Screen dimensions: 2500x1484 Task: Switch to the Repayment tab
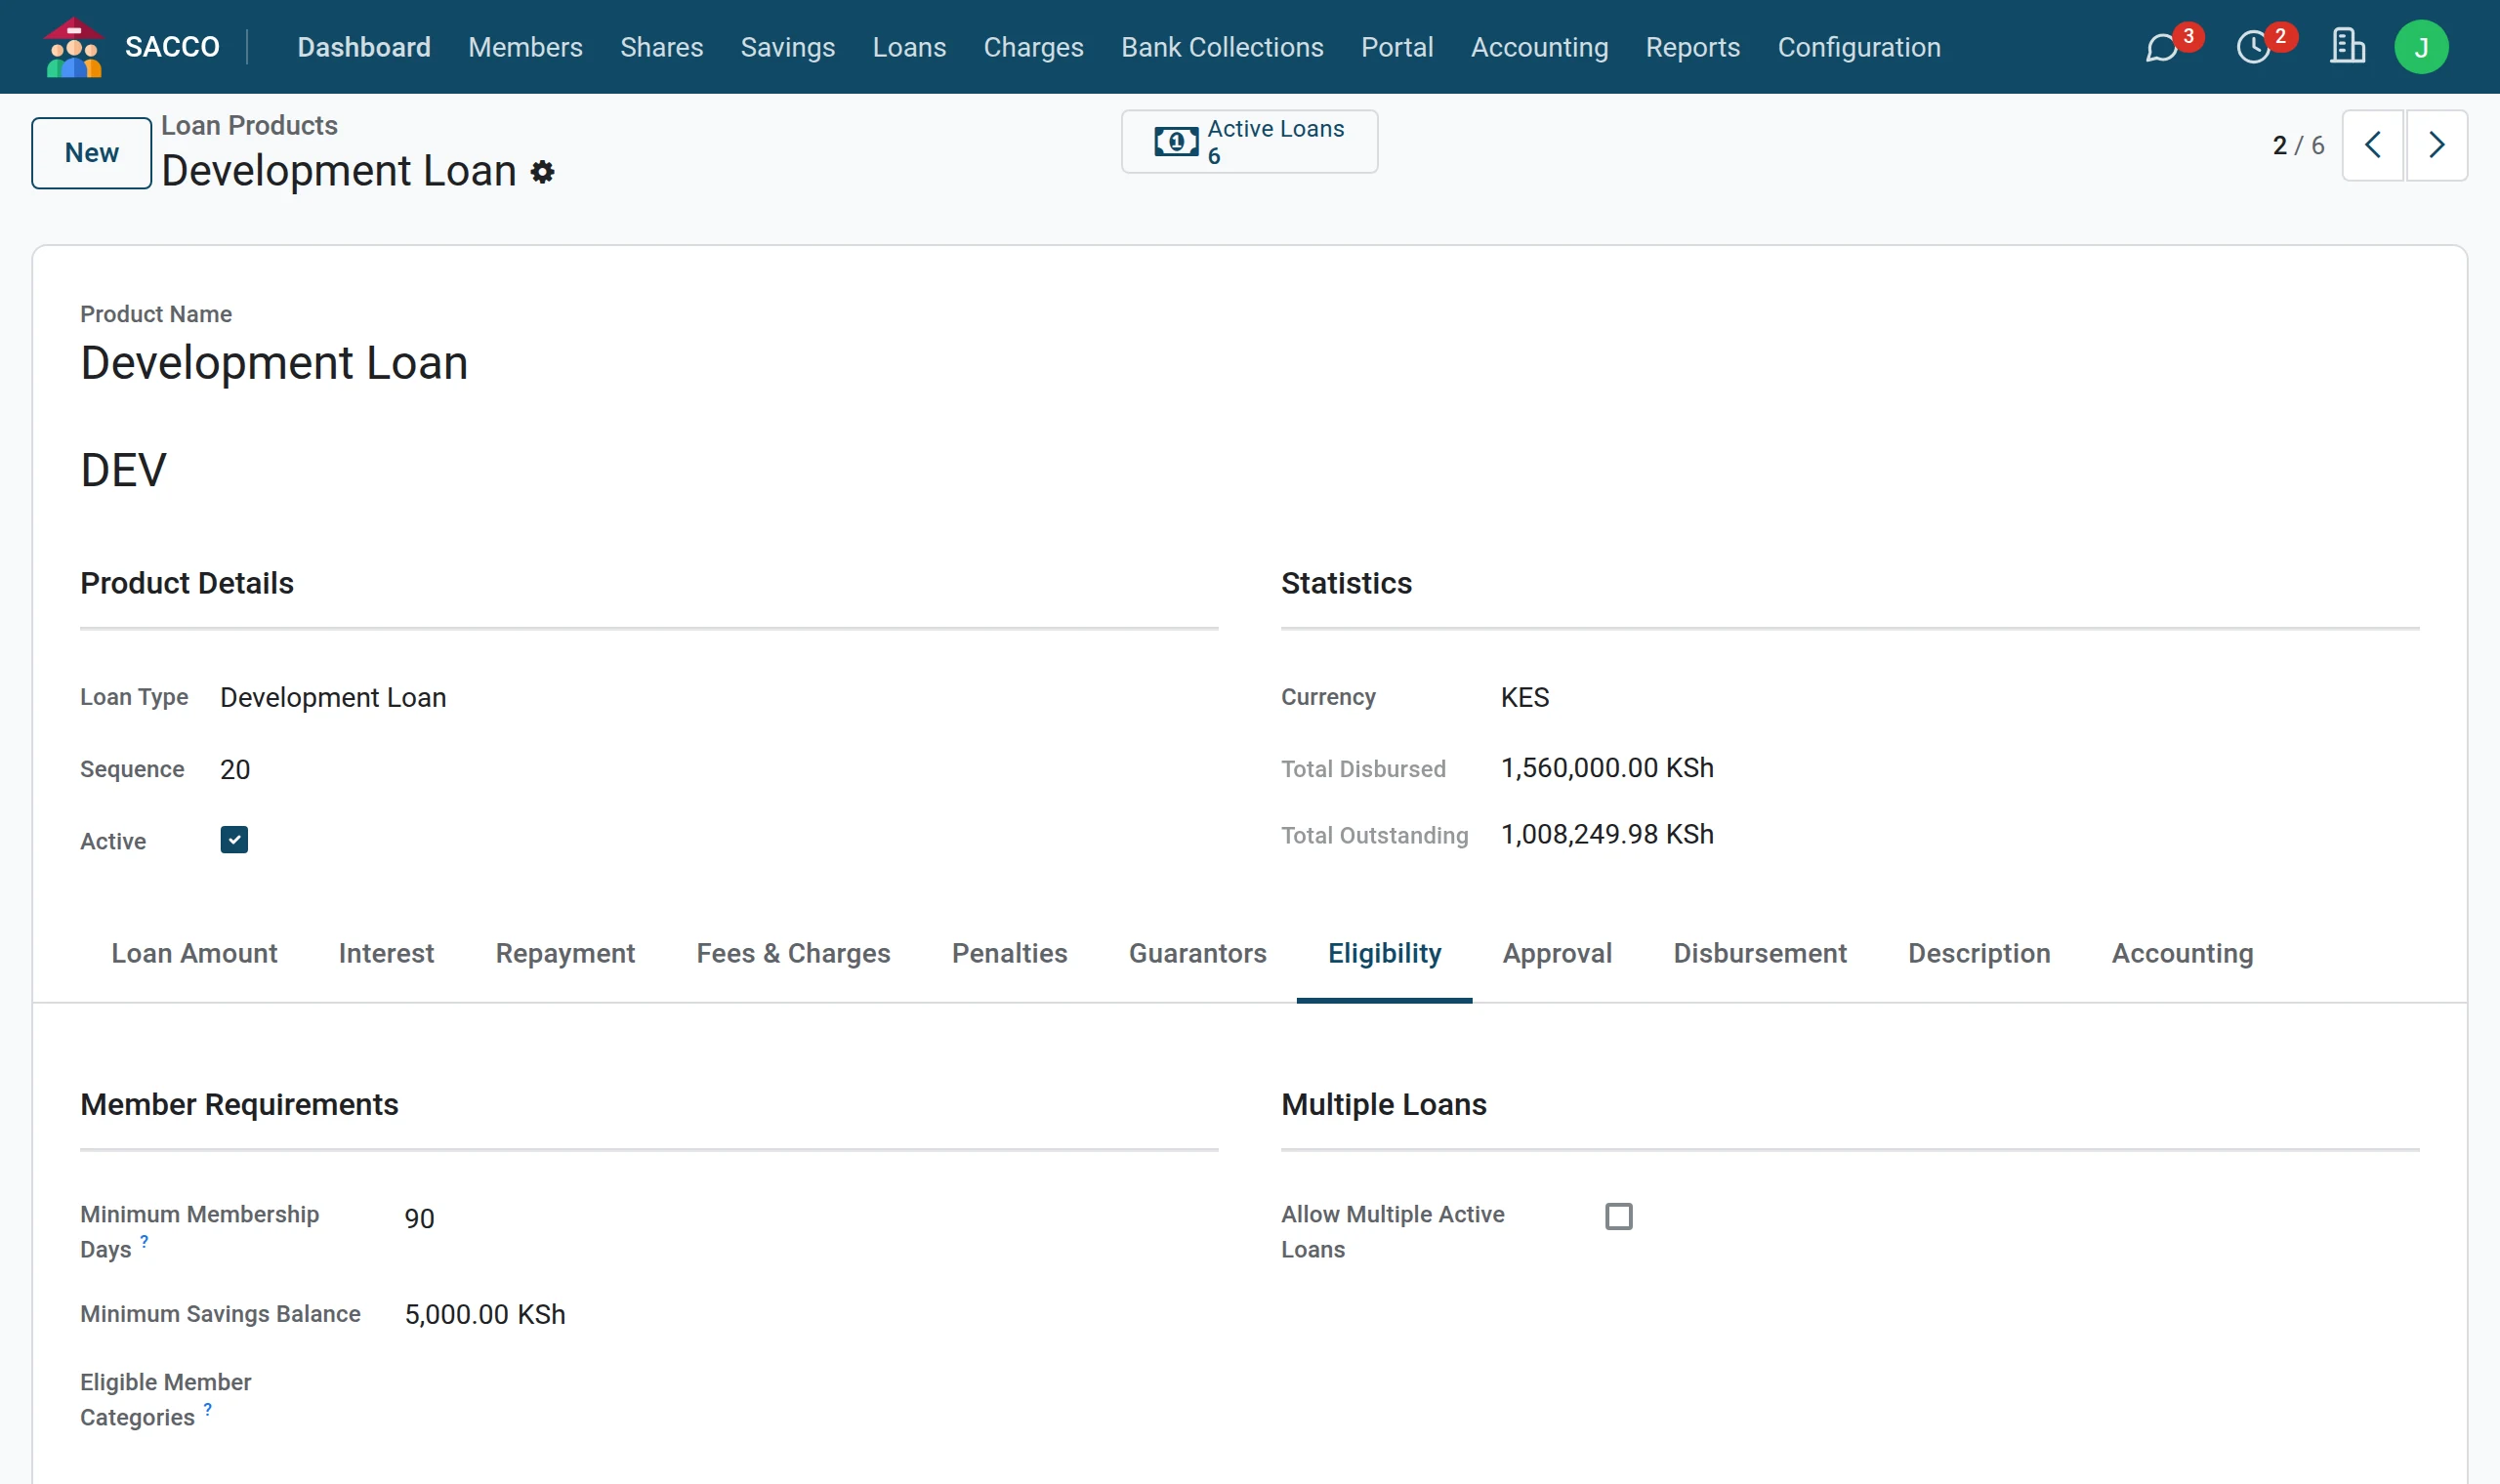click(x=565, y=953)
